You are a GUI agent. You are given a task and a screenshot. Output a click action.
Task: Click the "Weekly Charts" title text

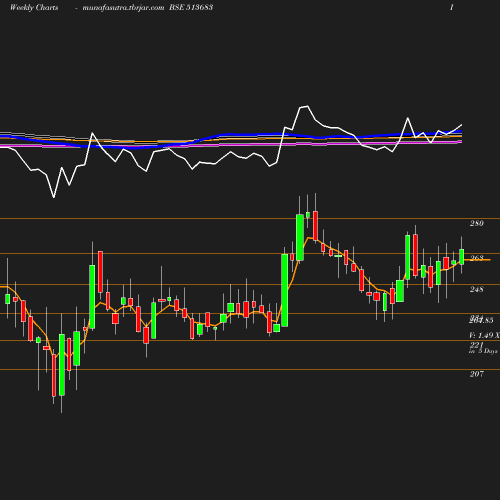[x=34, y=7]
